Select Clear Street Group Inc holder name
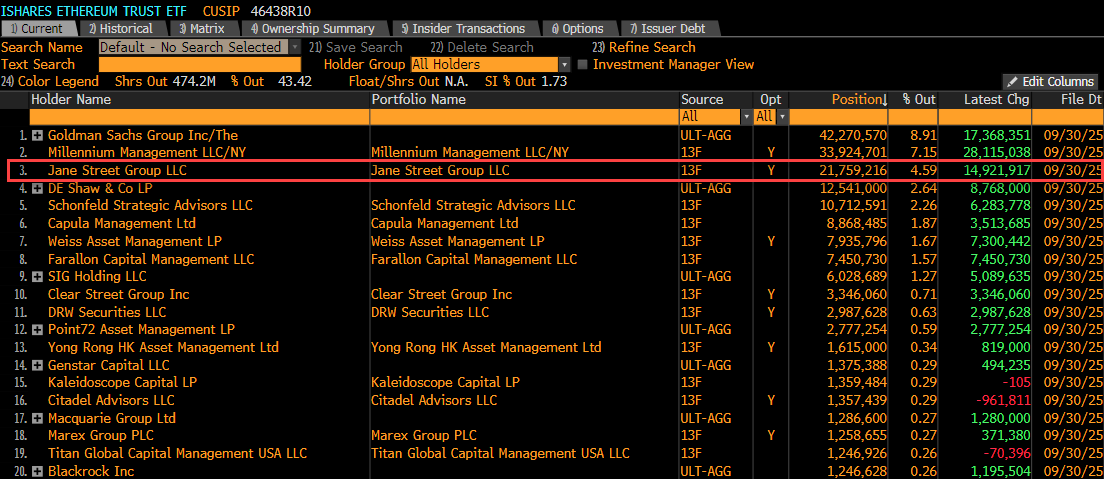Image resolution: width=1104 pixels, height=479 pixels. (x=118, y=294)
